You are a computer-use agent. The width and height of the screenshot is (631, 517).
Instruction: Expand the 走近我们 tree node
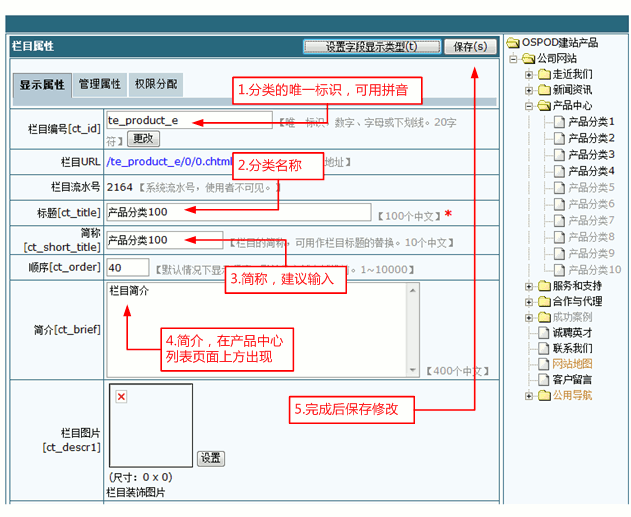tap(529, 75)
